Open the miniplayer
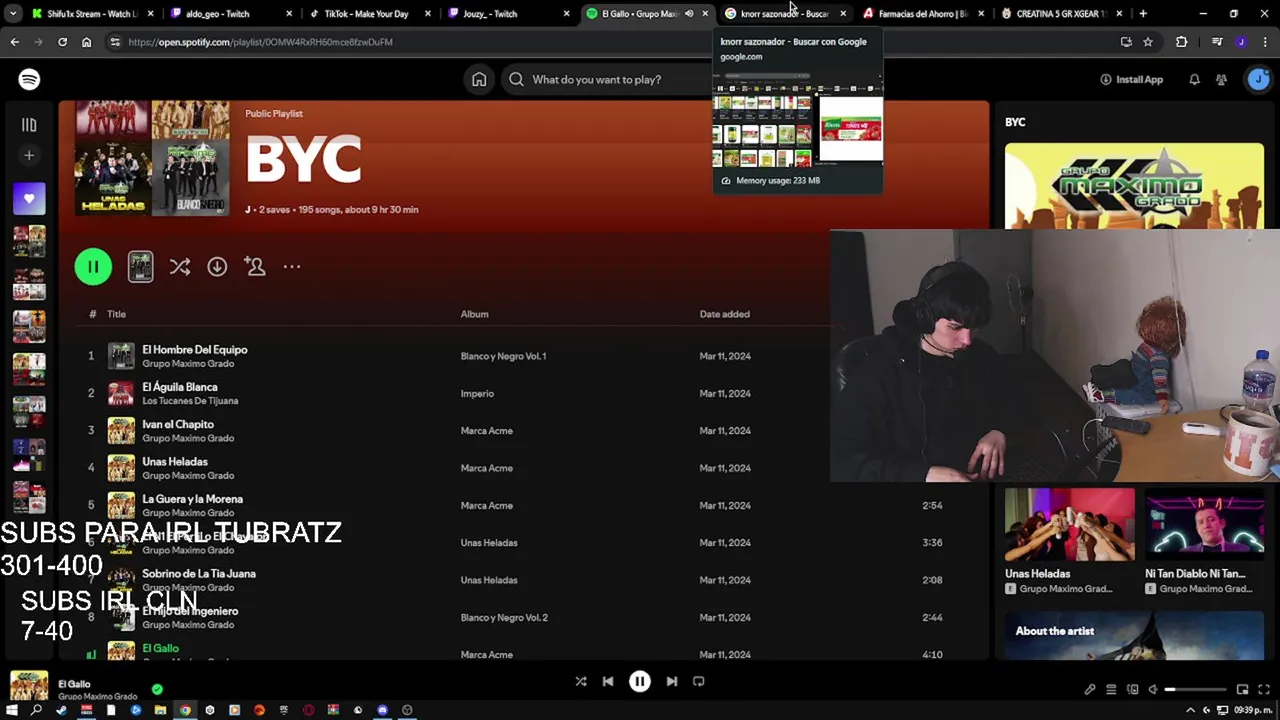Screen dimensions: 1280x720 click(1242, 689)
